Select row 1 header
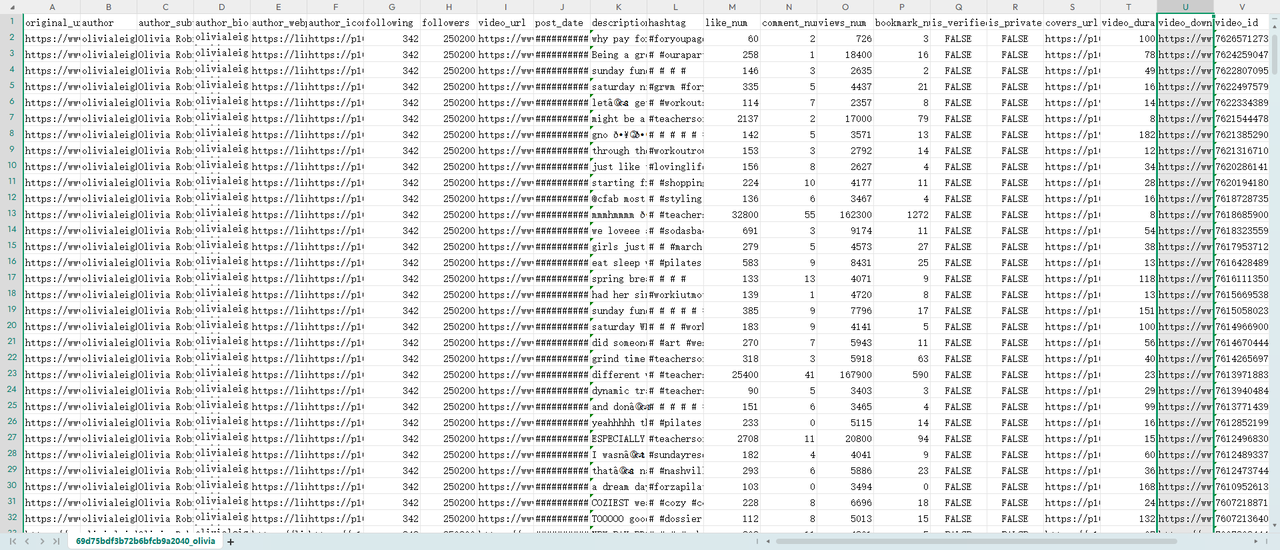The height and width of the screenshot is (550, 1280). (11, 22)
